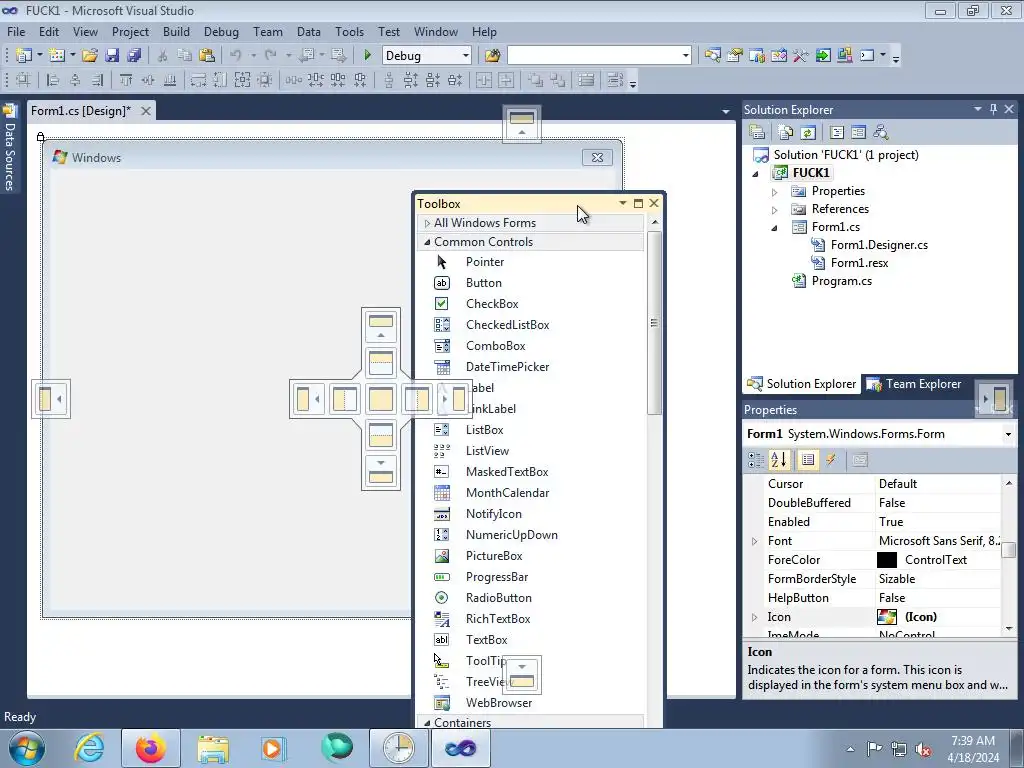
Task: Open Firefox from the taskbar
Action: click(151, 748)
